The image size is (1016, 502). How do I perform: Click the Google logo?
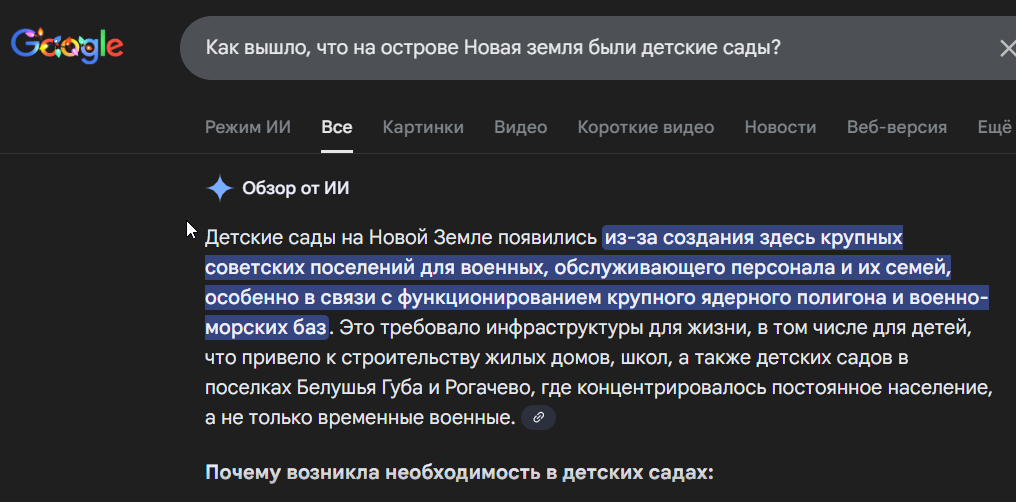pos(67,46)
